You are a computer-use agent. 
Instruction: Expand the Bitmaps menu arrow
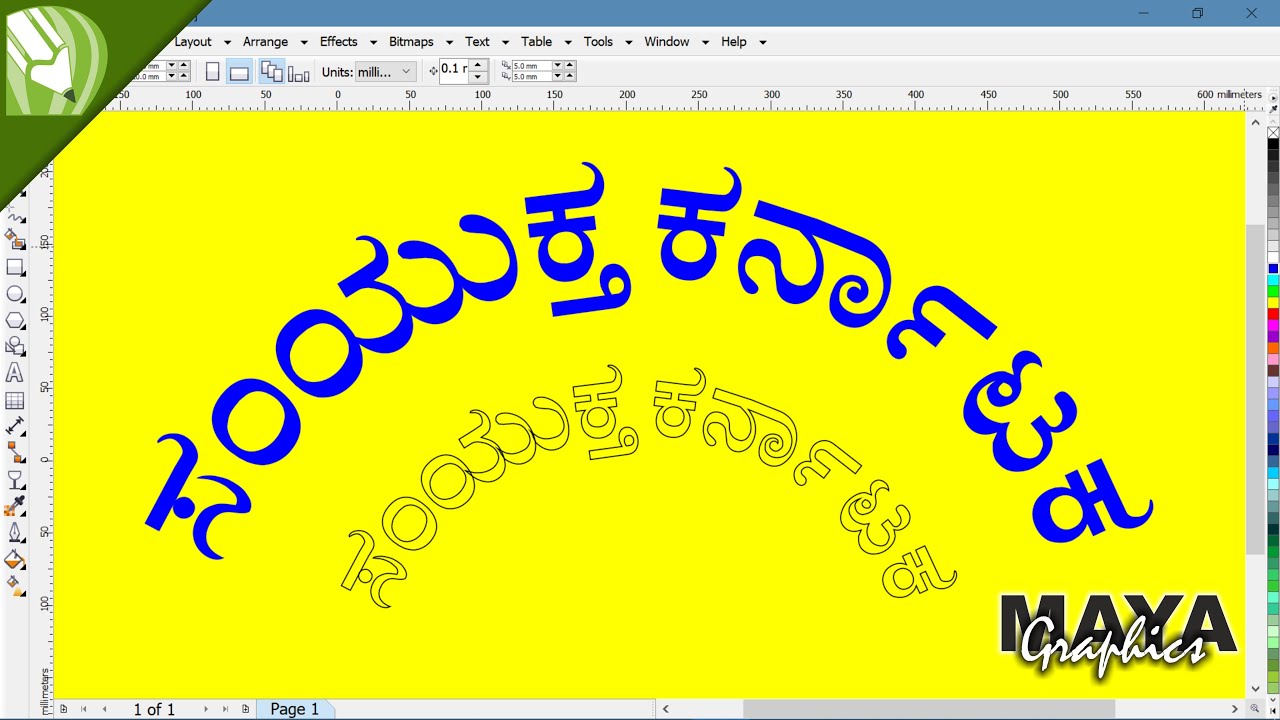click(x=449, y=42)
